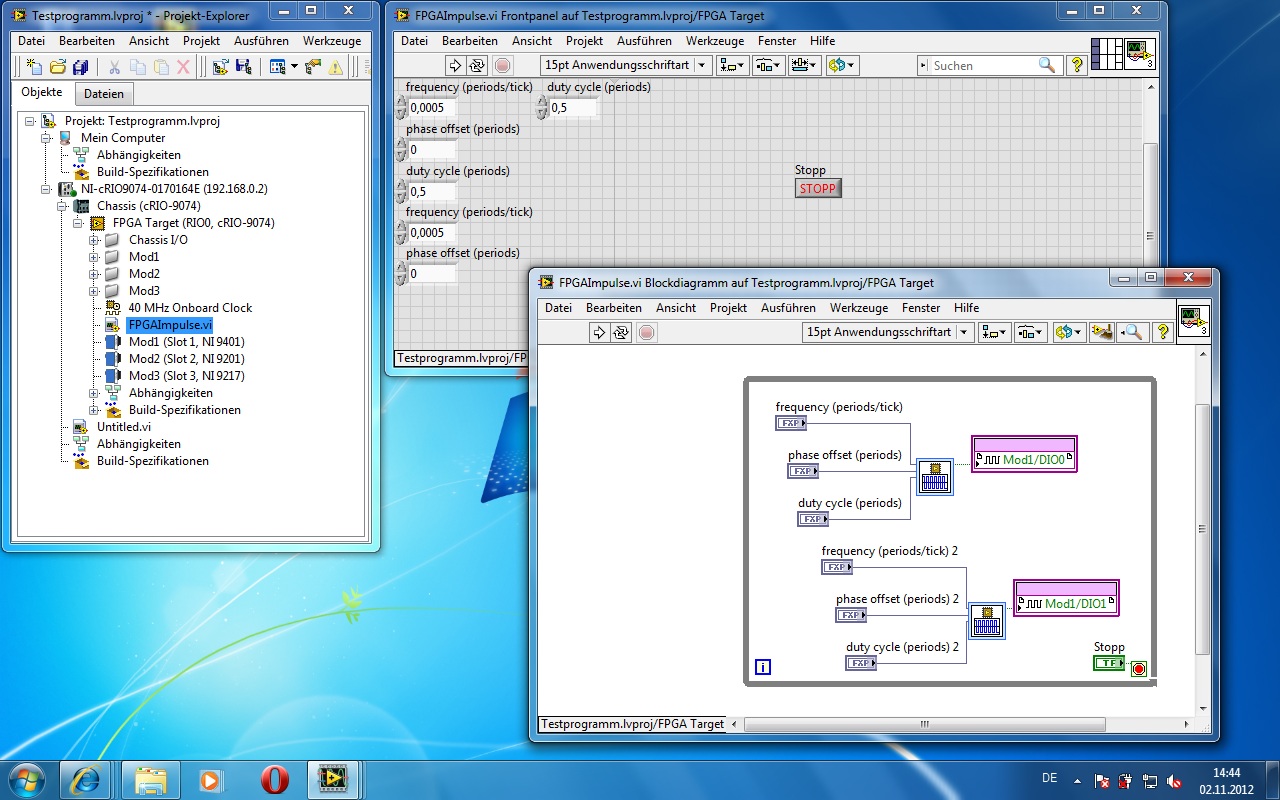
Task: Click Run Continuously in the block diagram toolbar
Action: pos(621,332)
